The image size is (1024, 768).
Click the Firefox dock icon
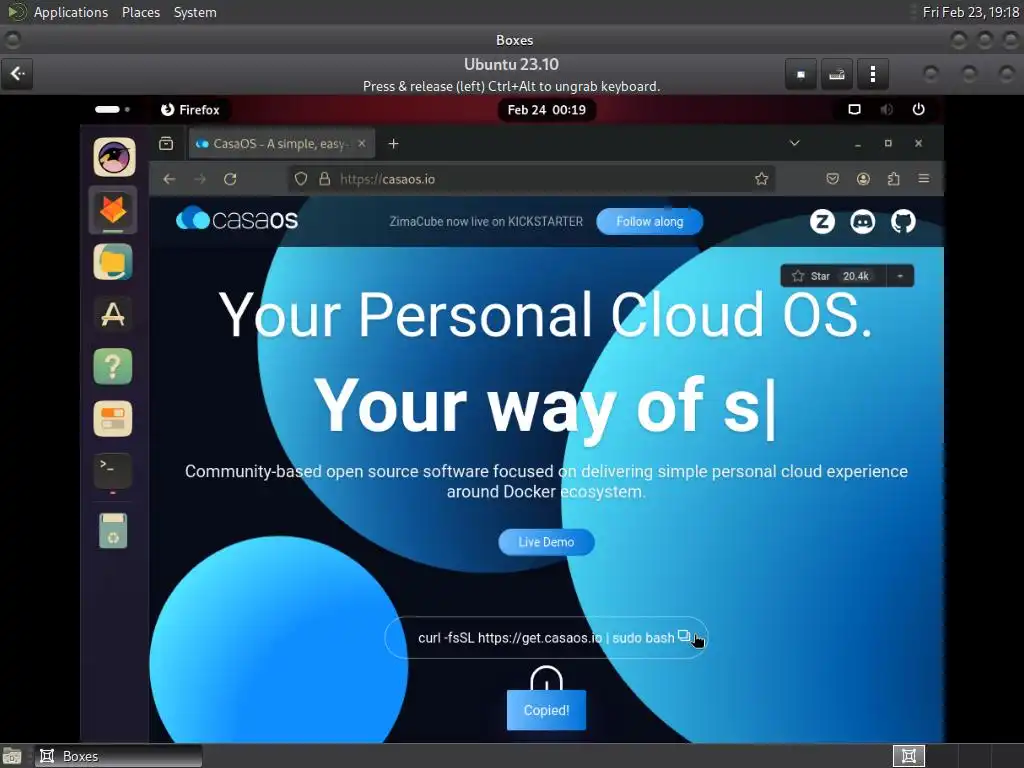coord(113,210)
